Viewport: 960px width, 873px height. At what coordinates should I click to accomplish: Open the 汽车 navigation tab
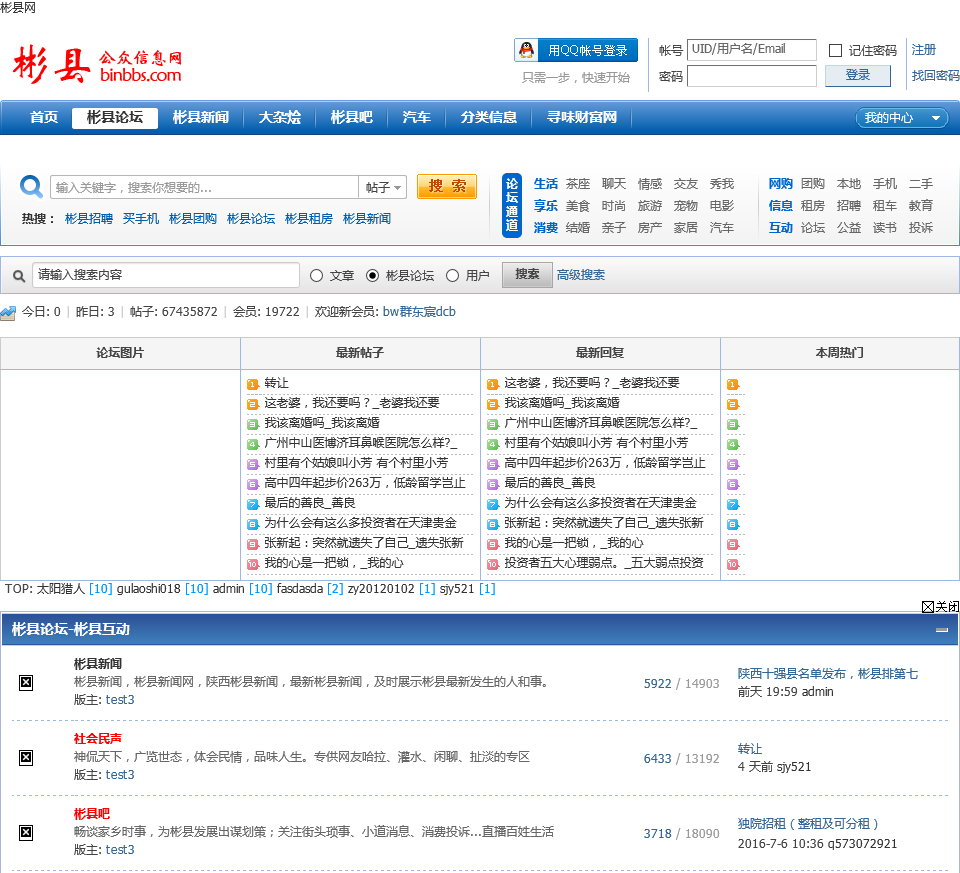pyautogui.click(x=416, y=118)
